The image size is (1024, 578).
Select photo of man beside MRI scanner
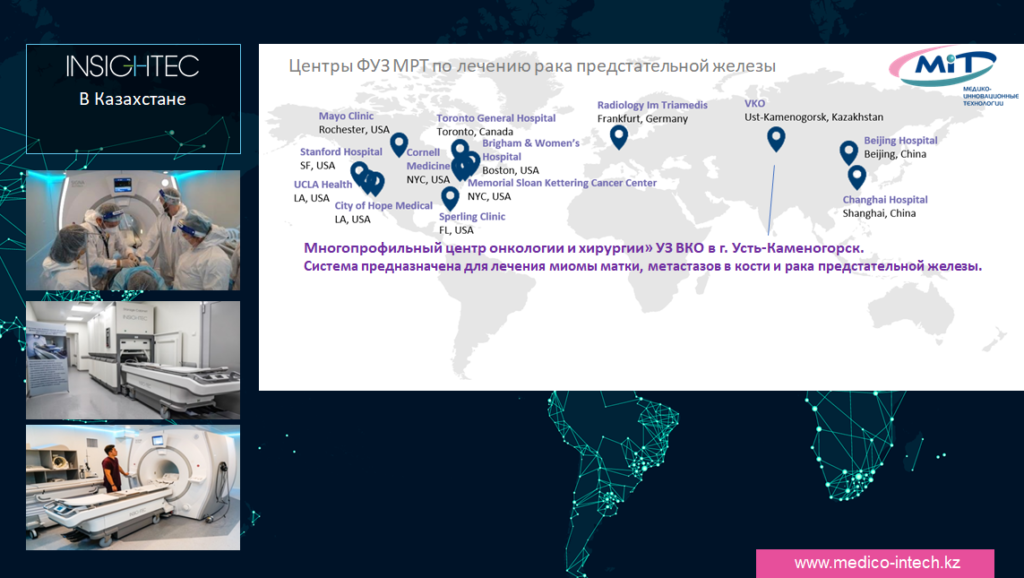[x=133, y=487]
